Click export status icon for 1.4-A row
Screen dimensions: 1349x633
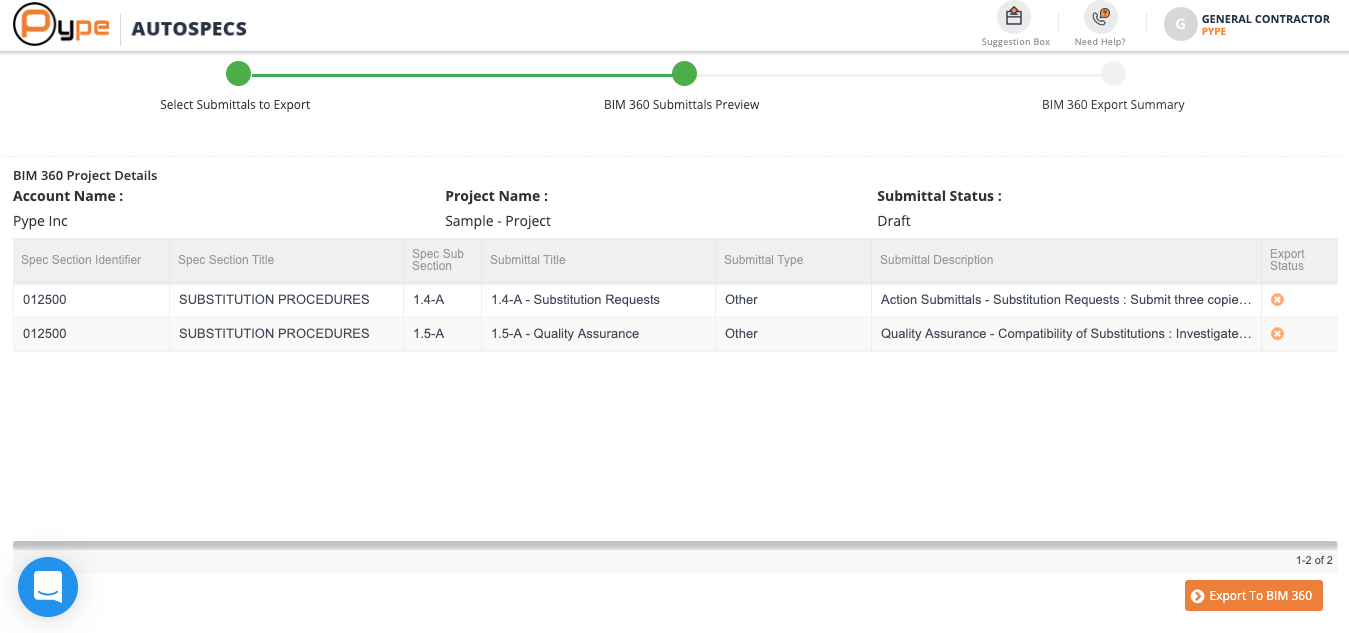click(1277, 300)
